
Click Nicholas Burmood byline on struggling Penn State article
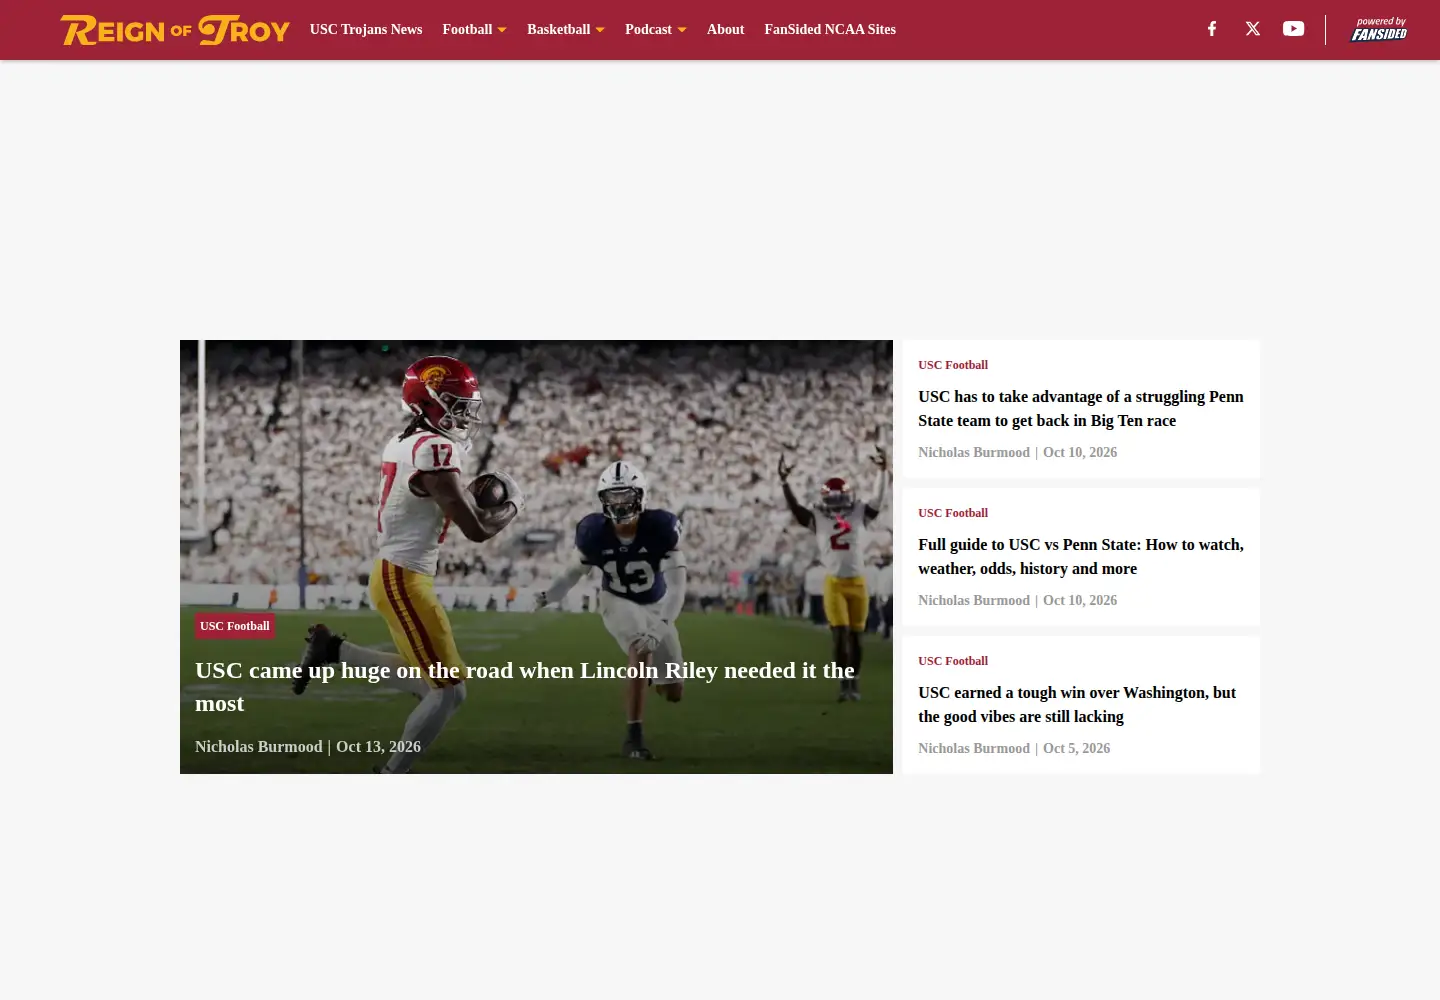974,453
